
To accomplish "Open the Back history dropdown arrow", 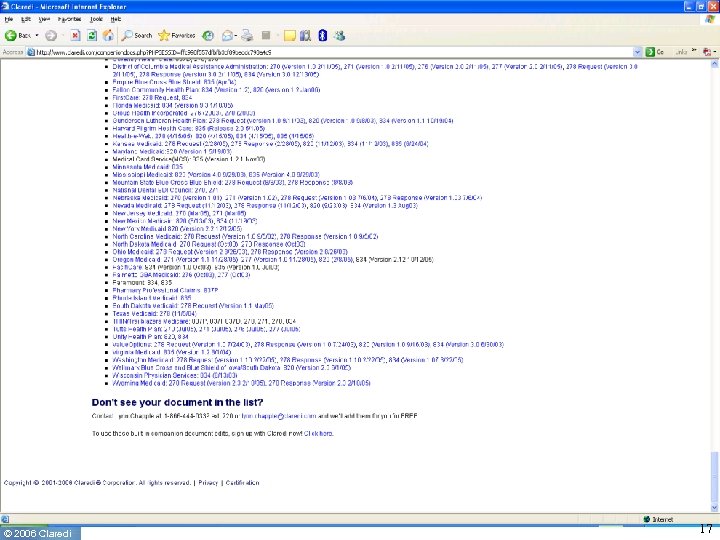I will [x=37, y=35].
